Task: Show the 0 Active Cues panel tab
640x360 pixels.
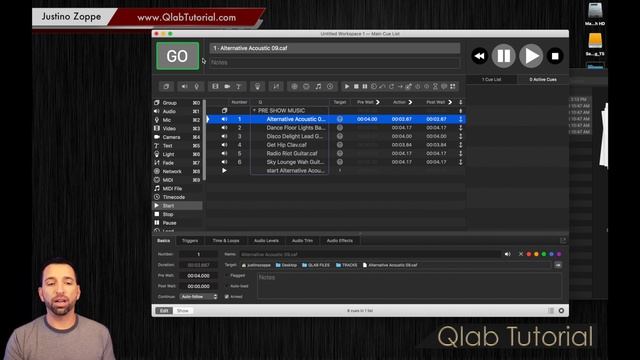Action: 543,80
